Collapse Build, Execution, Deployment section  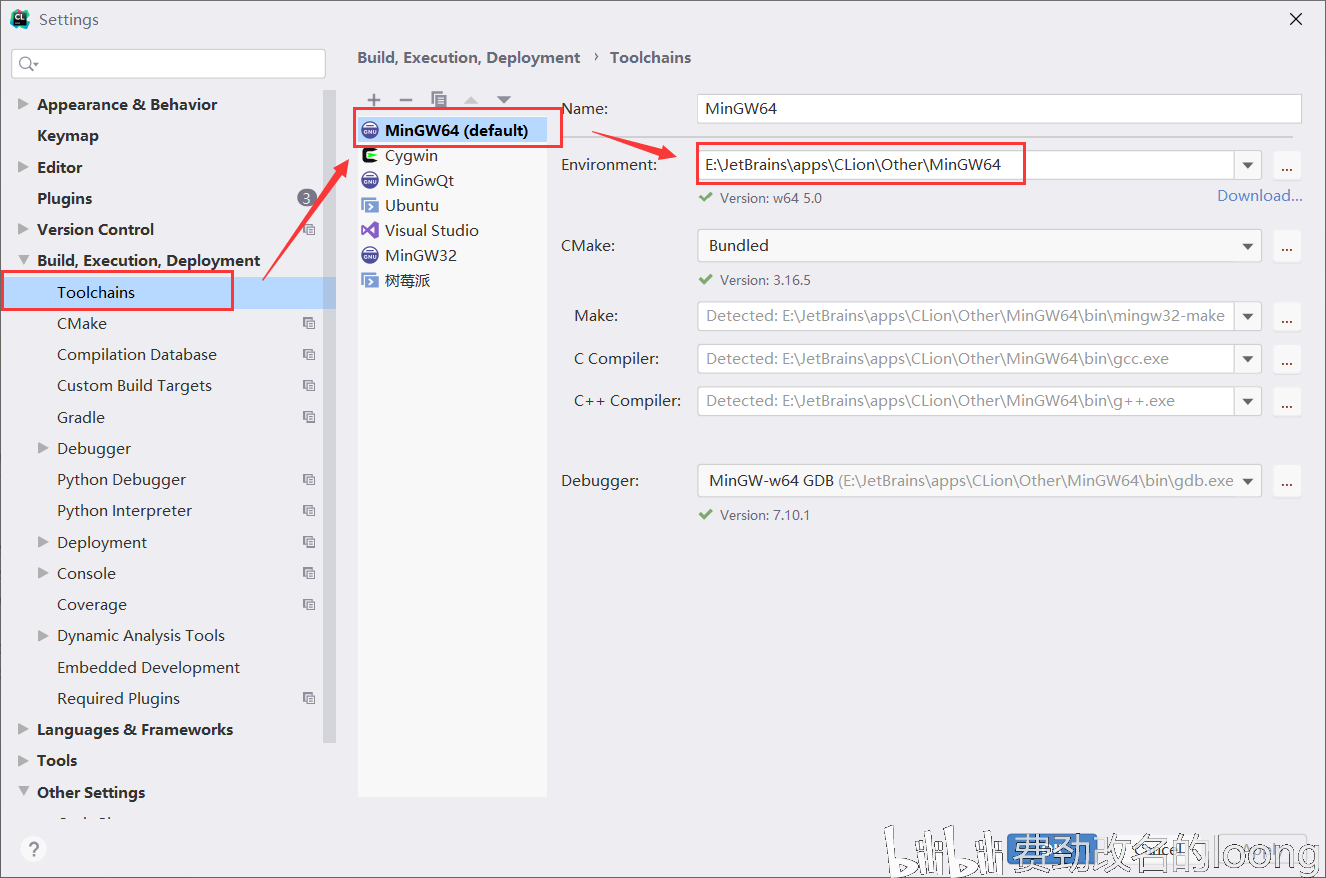[x=23, y=260]
